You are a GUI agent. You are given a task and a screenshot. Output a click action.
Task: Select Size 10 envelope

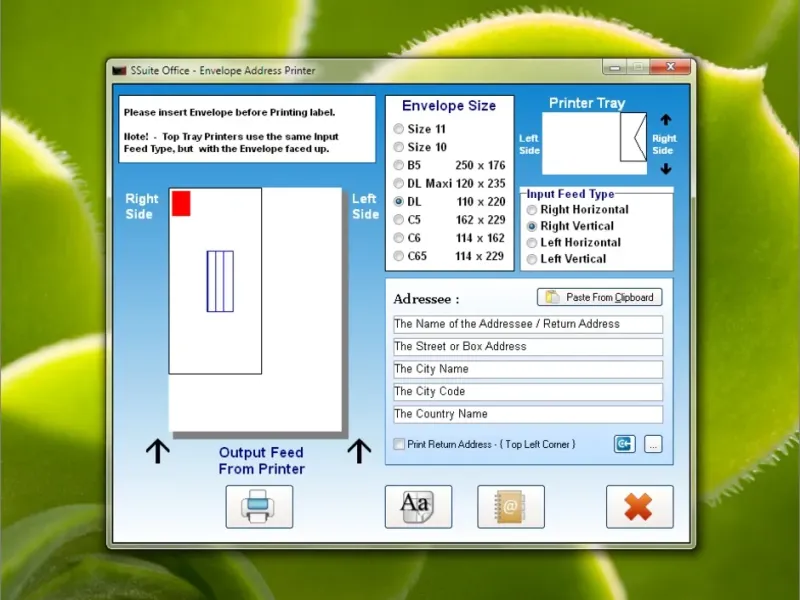421,147
